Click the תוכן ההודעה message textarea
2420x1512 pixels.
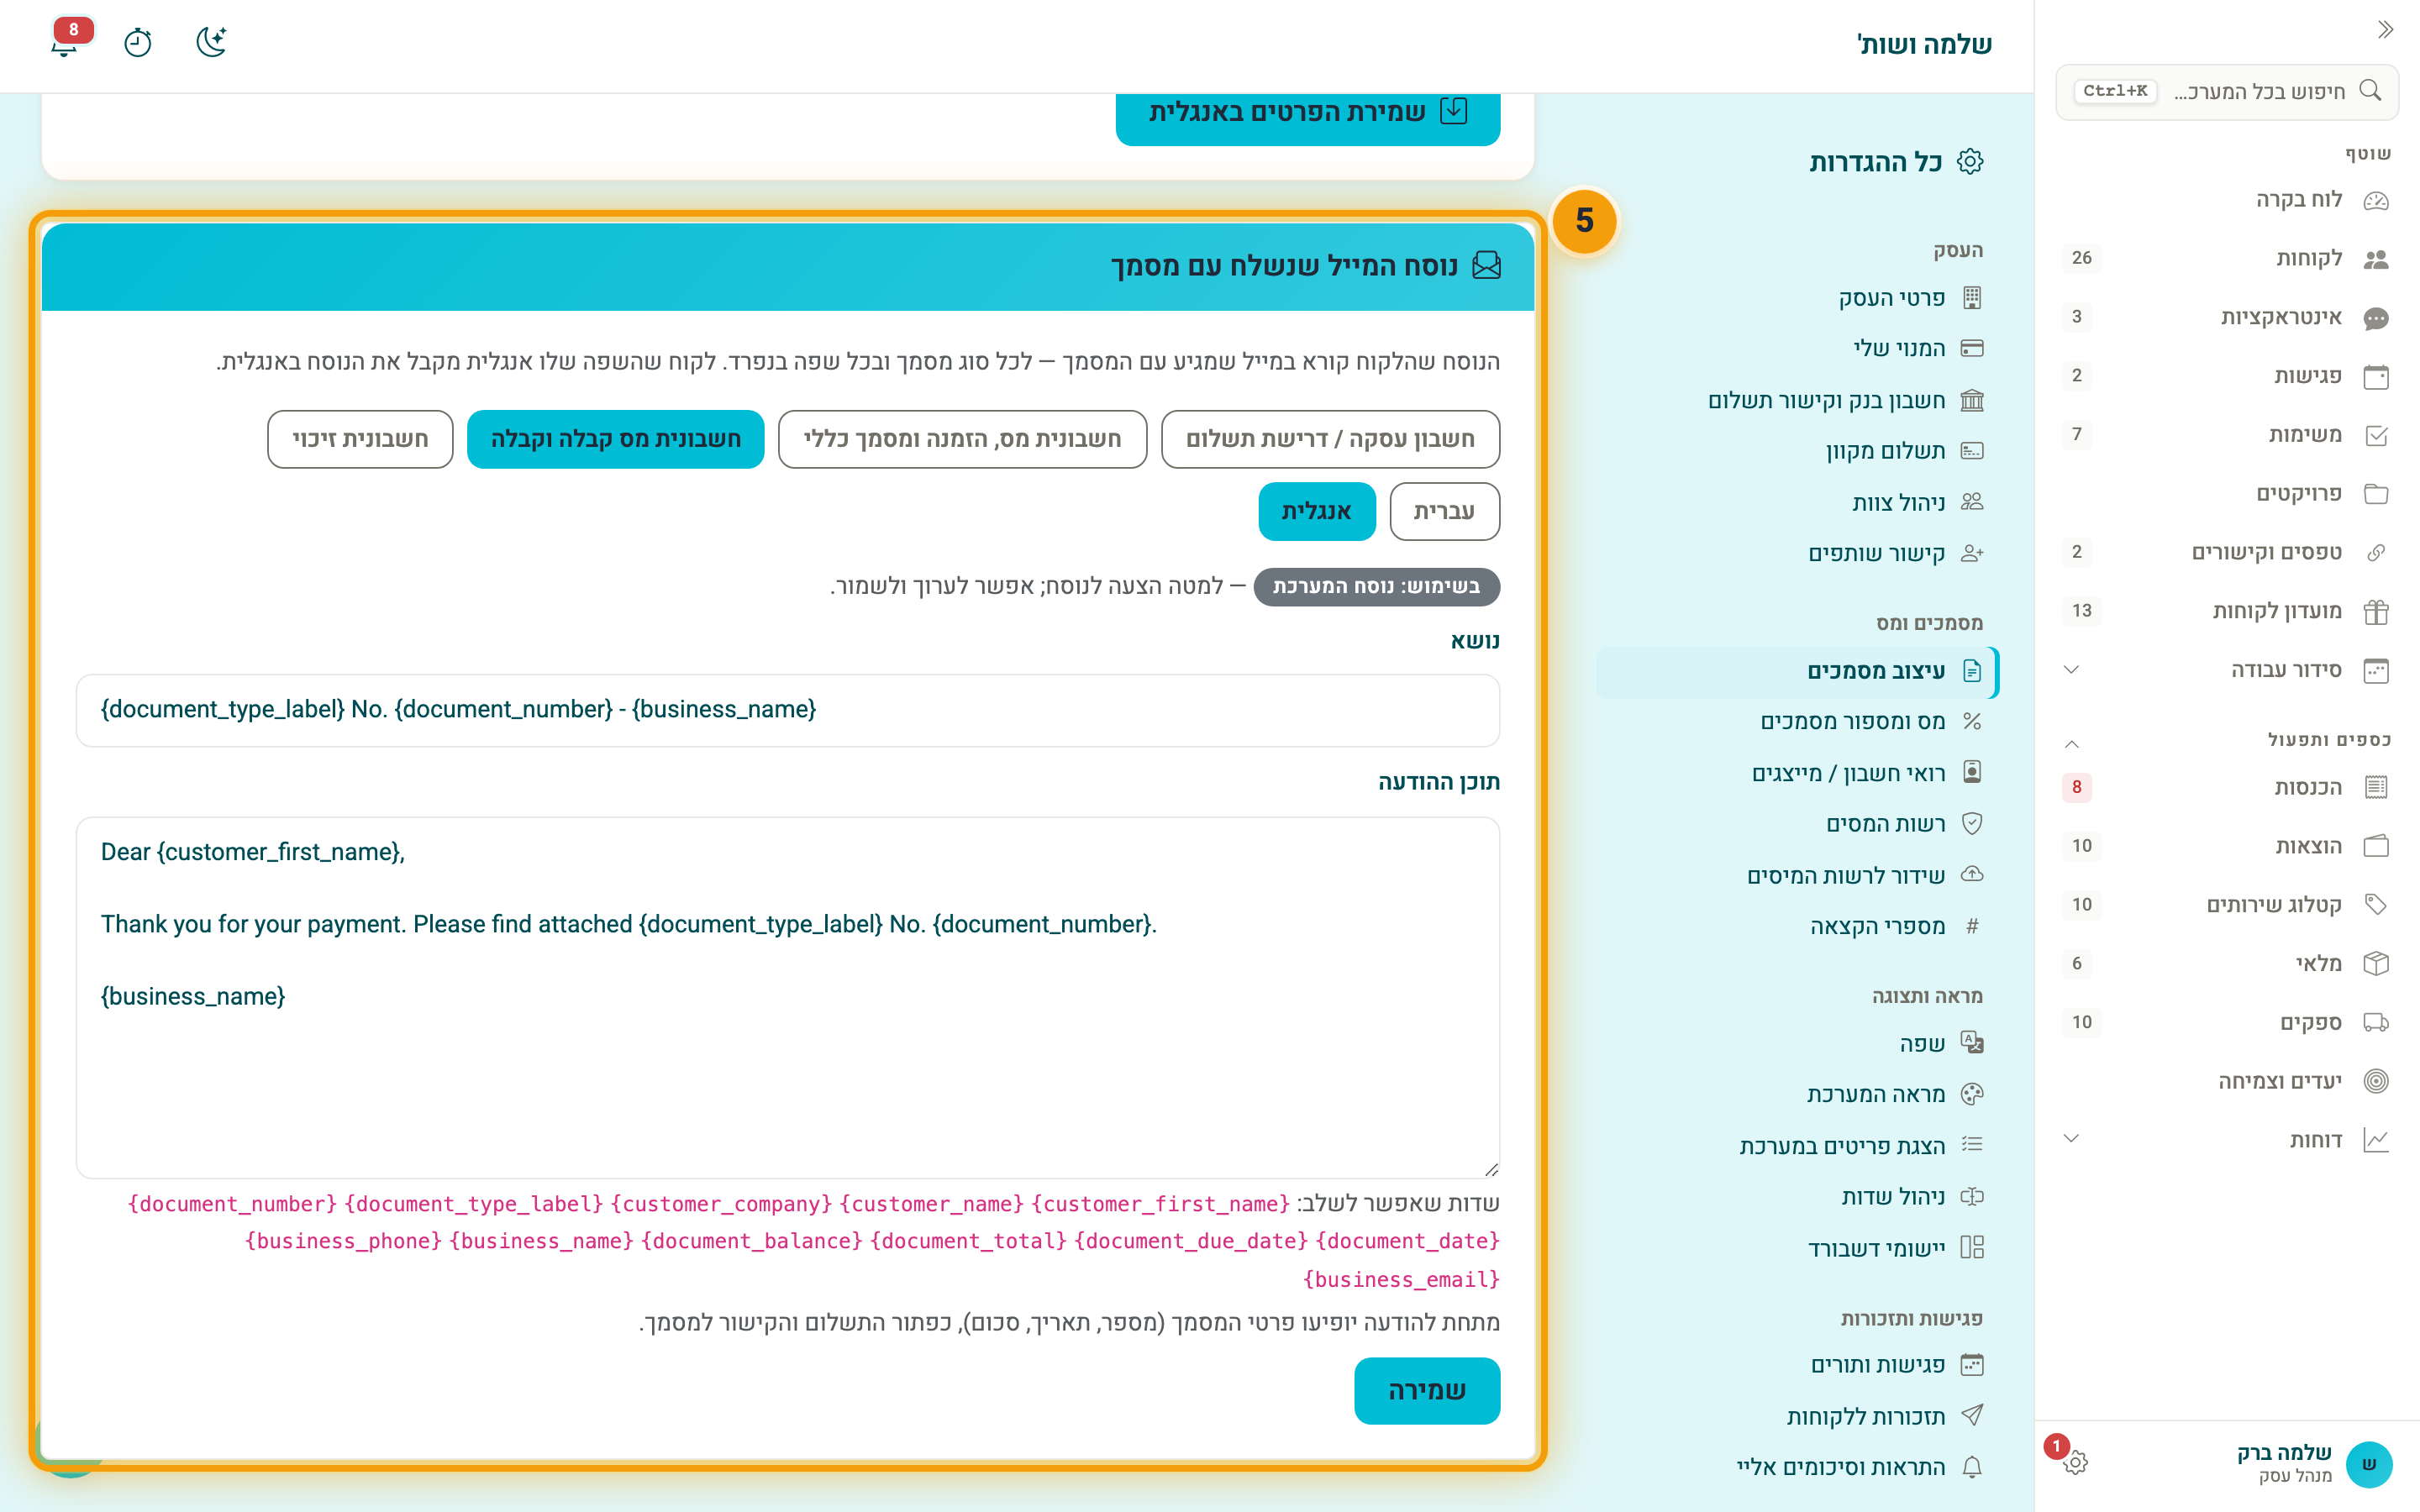click(x=788, y=998)
